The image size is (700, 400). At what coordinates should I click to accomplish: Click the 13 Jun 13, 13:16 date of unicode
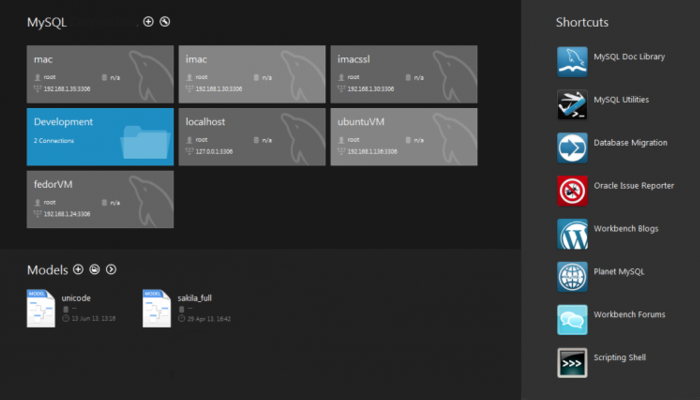93,319
